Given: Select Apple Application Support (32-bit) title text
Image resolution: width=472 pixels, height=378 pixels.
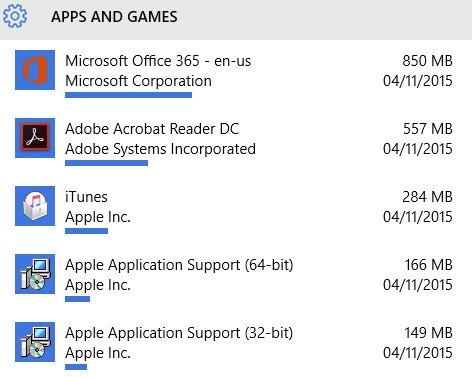Looking at the screenshot, I should click(x=179, y=333).
